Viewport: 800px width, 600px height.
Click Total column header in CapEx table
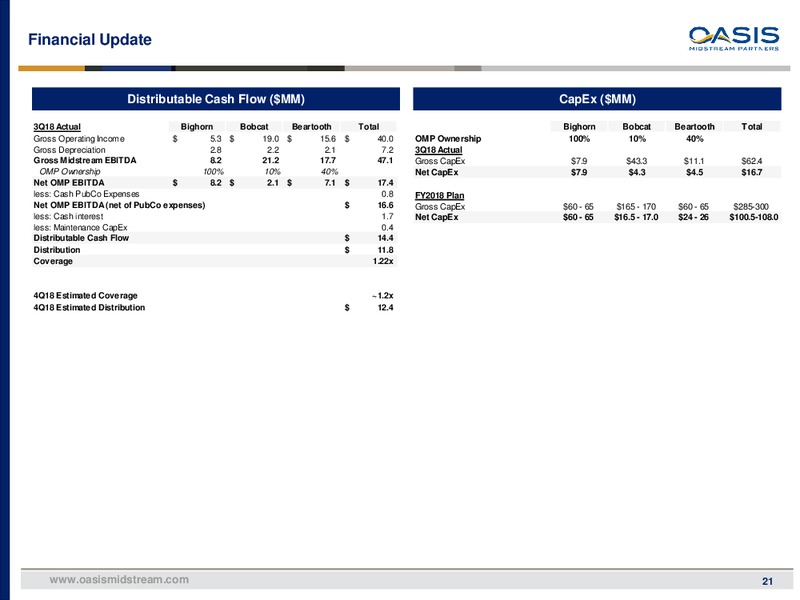click(x=752, y=127)
